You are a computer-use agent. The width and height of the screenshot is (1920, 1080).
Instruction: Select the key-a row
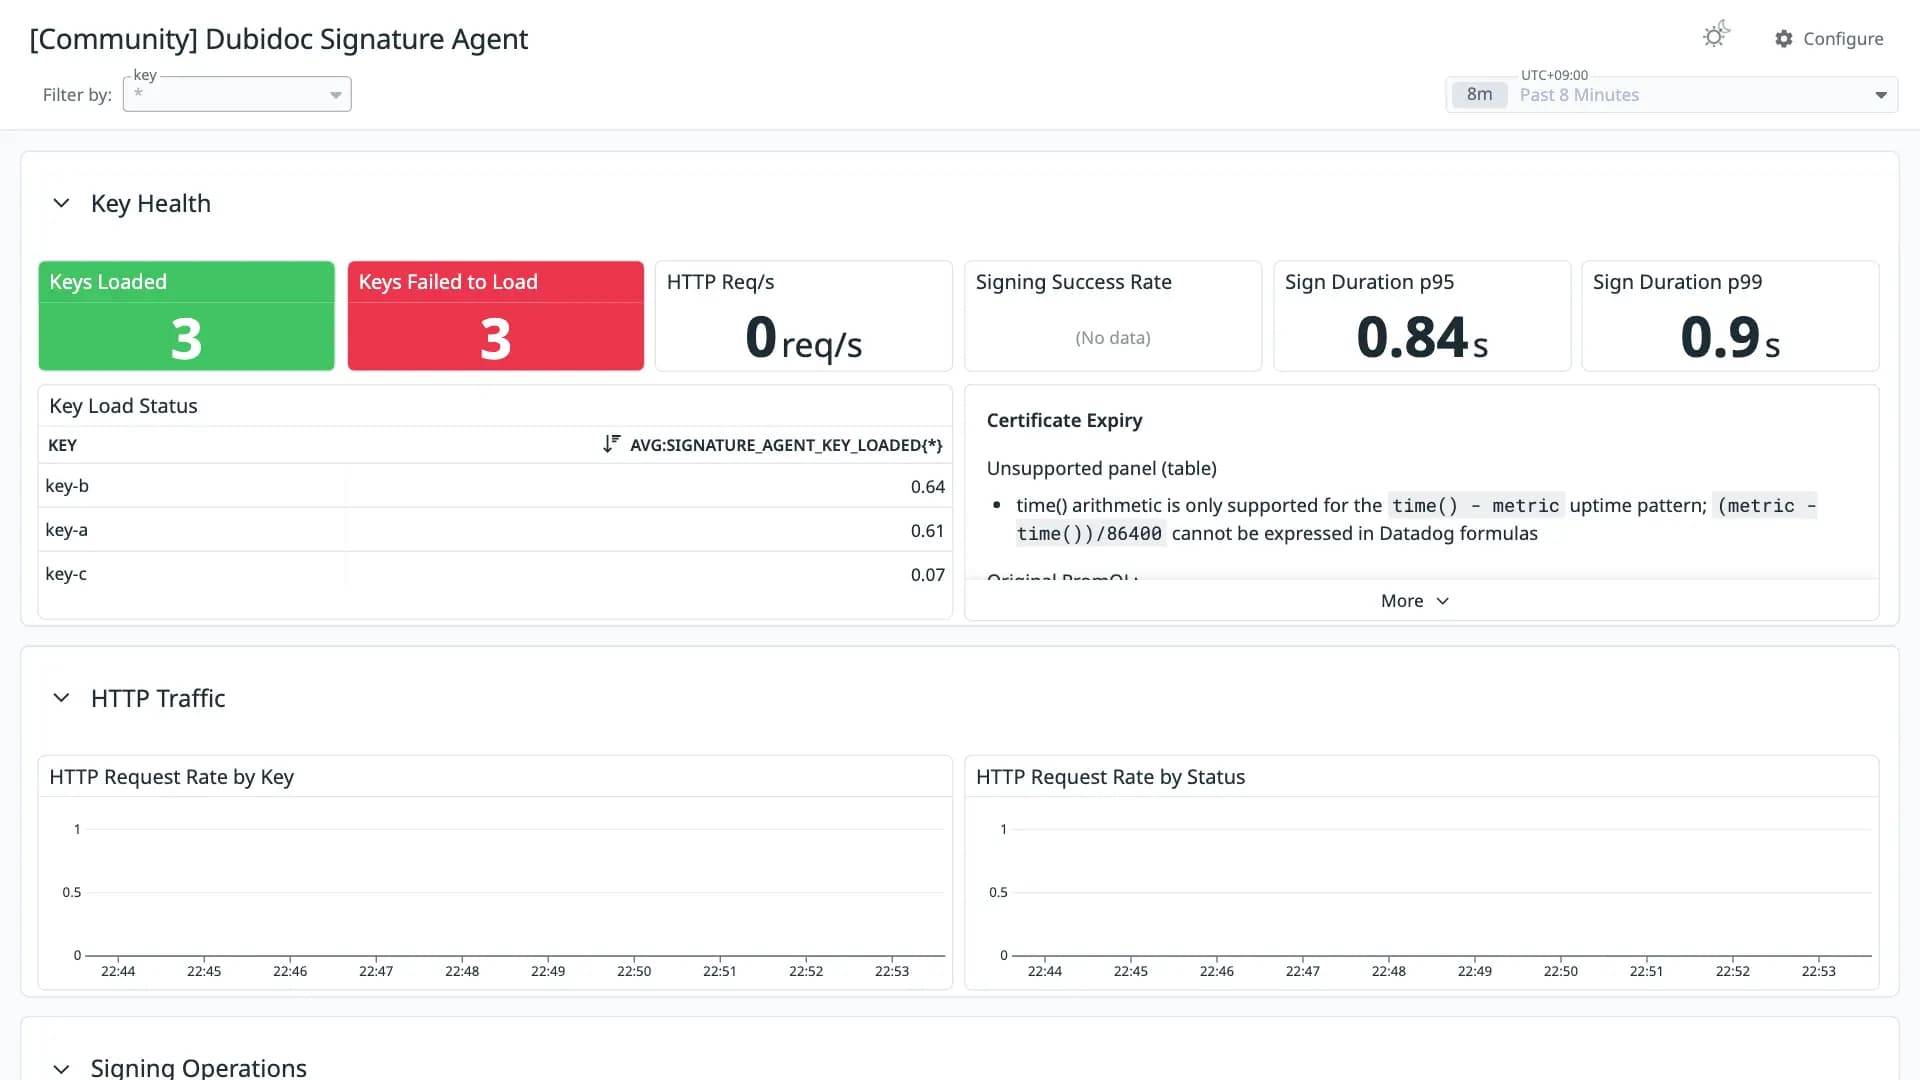pyautogui.click(x=495, y=530)
